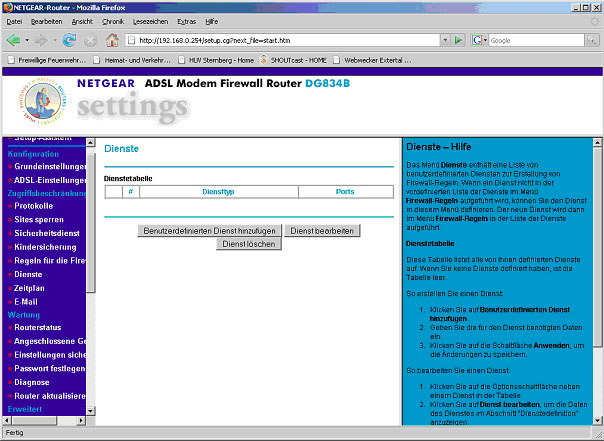The image size is (604, 441).
Task: Click the Stop loading icon
Action: coord(90,40)
